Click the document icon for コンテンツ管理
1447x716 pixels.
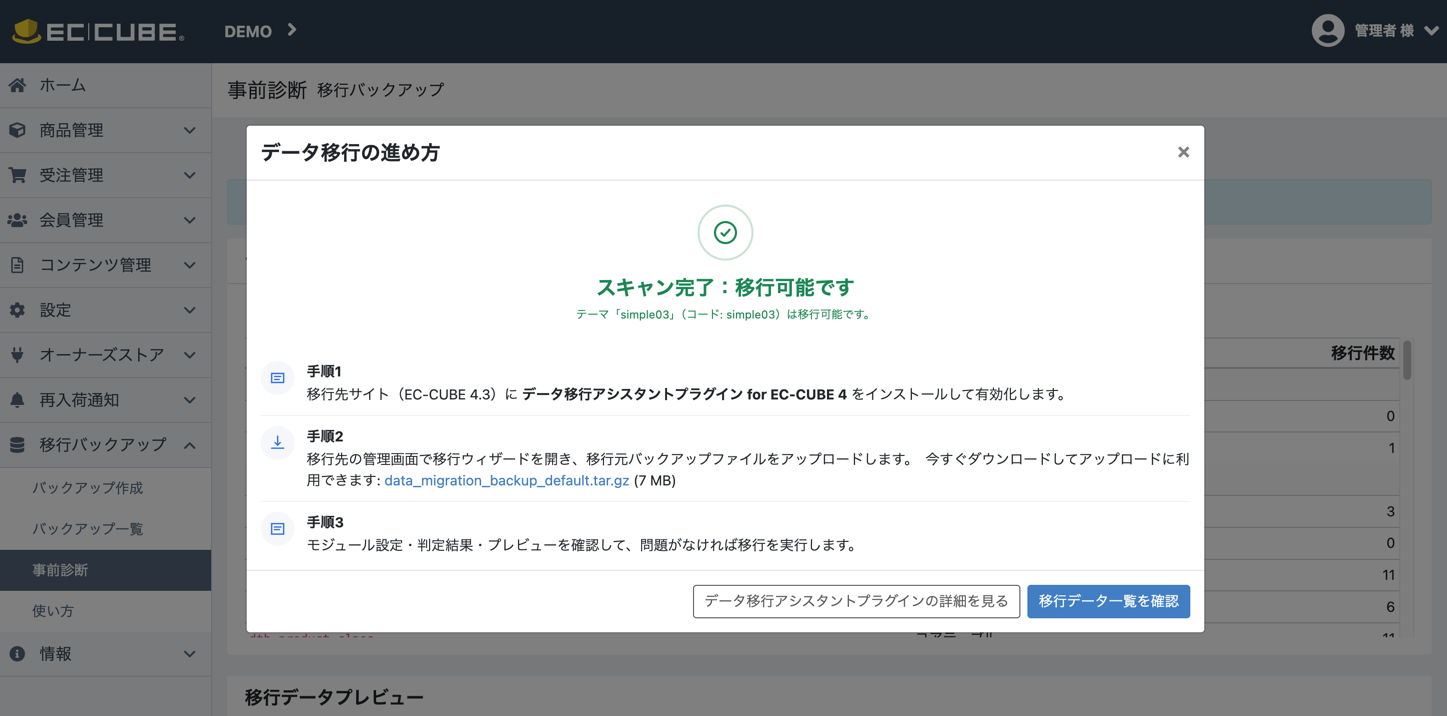point(17,265)
